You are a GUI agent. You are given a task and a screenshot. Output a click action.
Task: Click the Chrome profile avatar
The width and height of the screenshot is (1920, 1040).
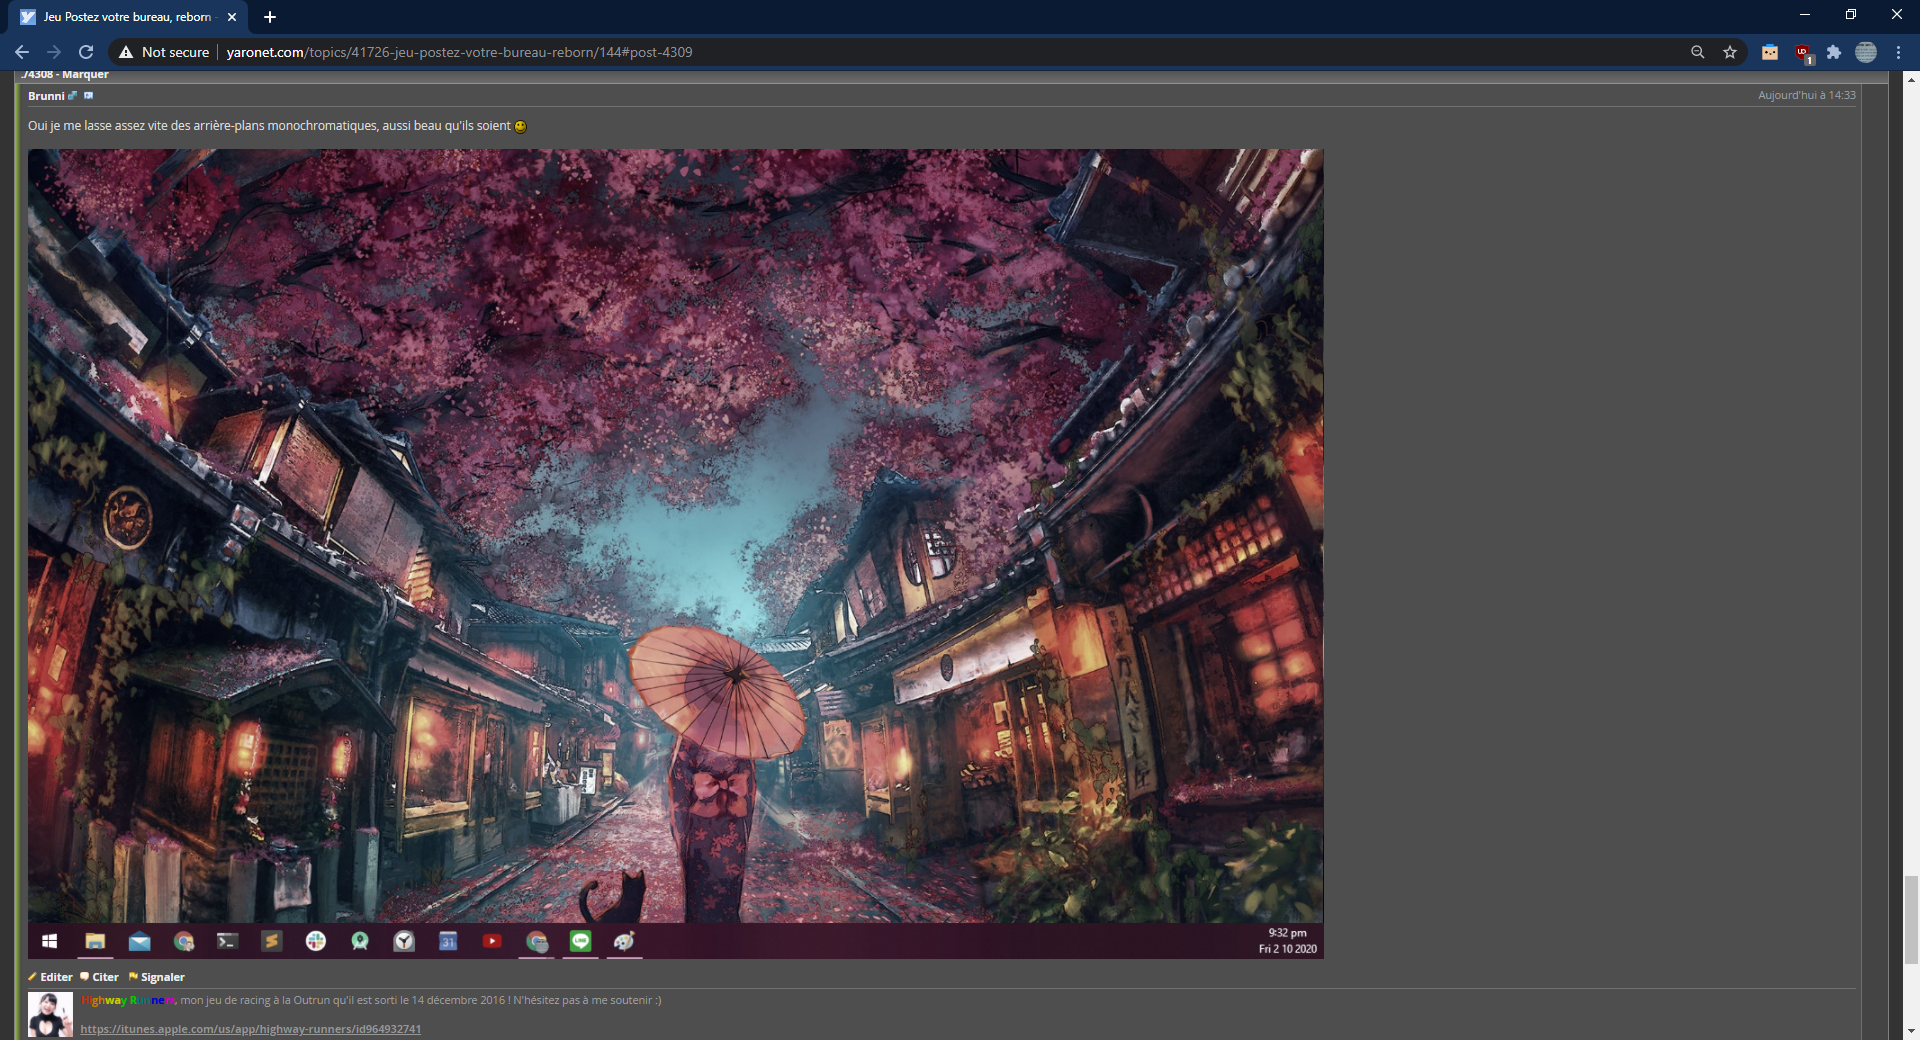tap(1866, 52)
